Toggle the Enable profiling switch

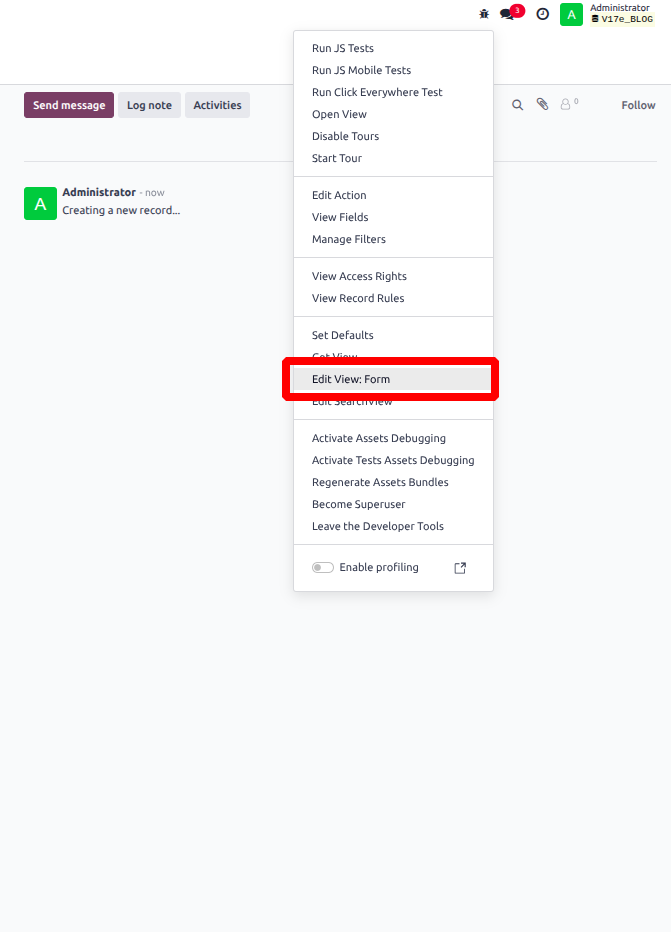(x=323, y=568)
